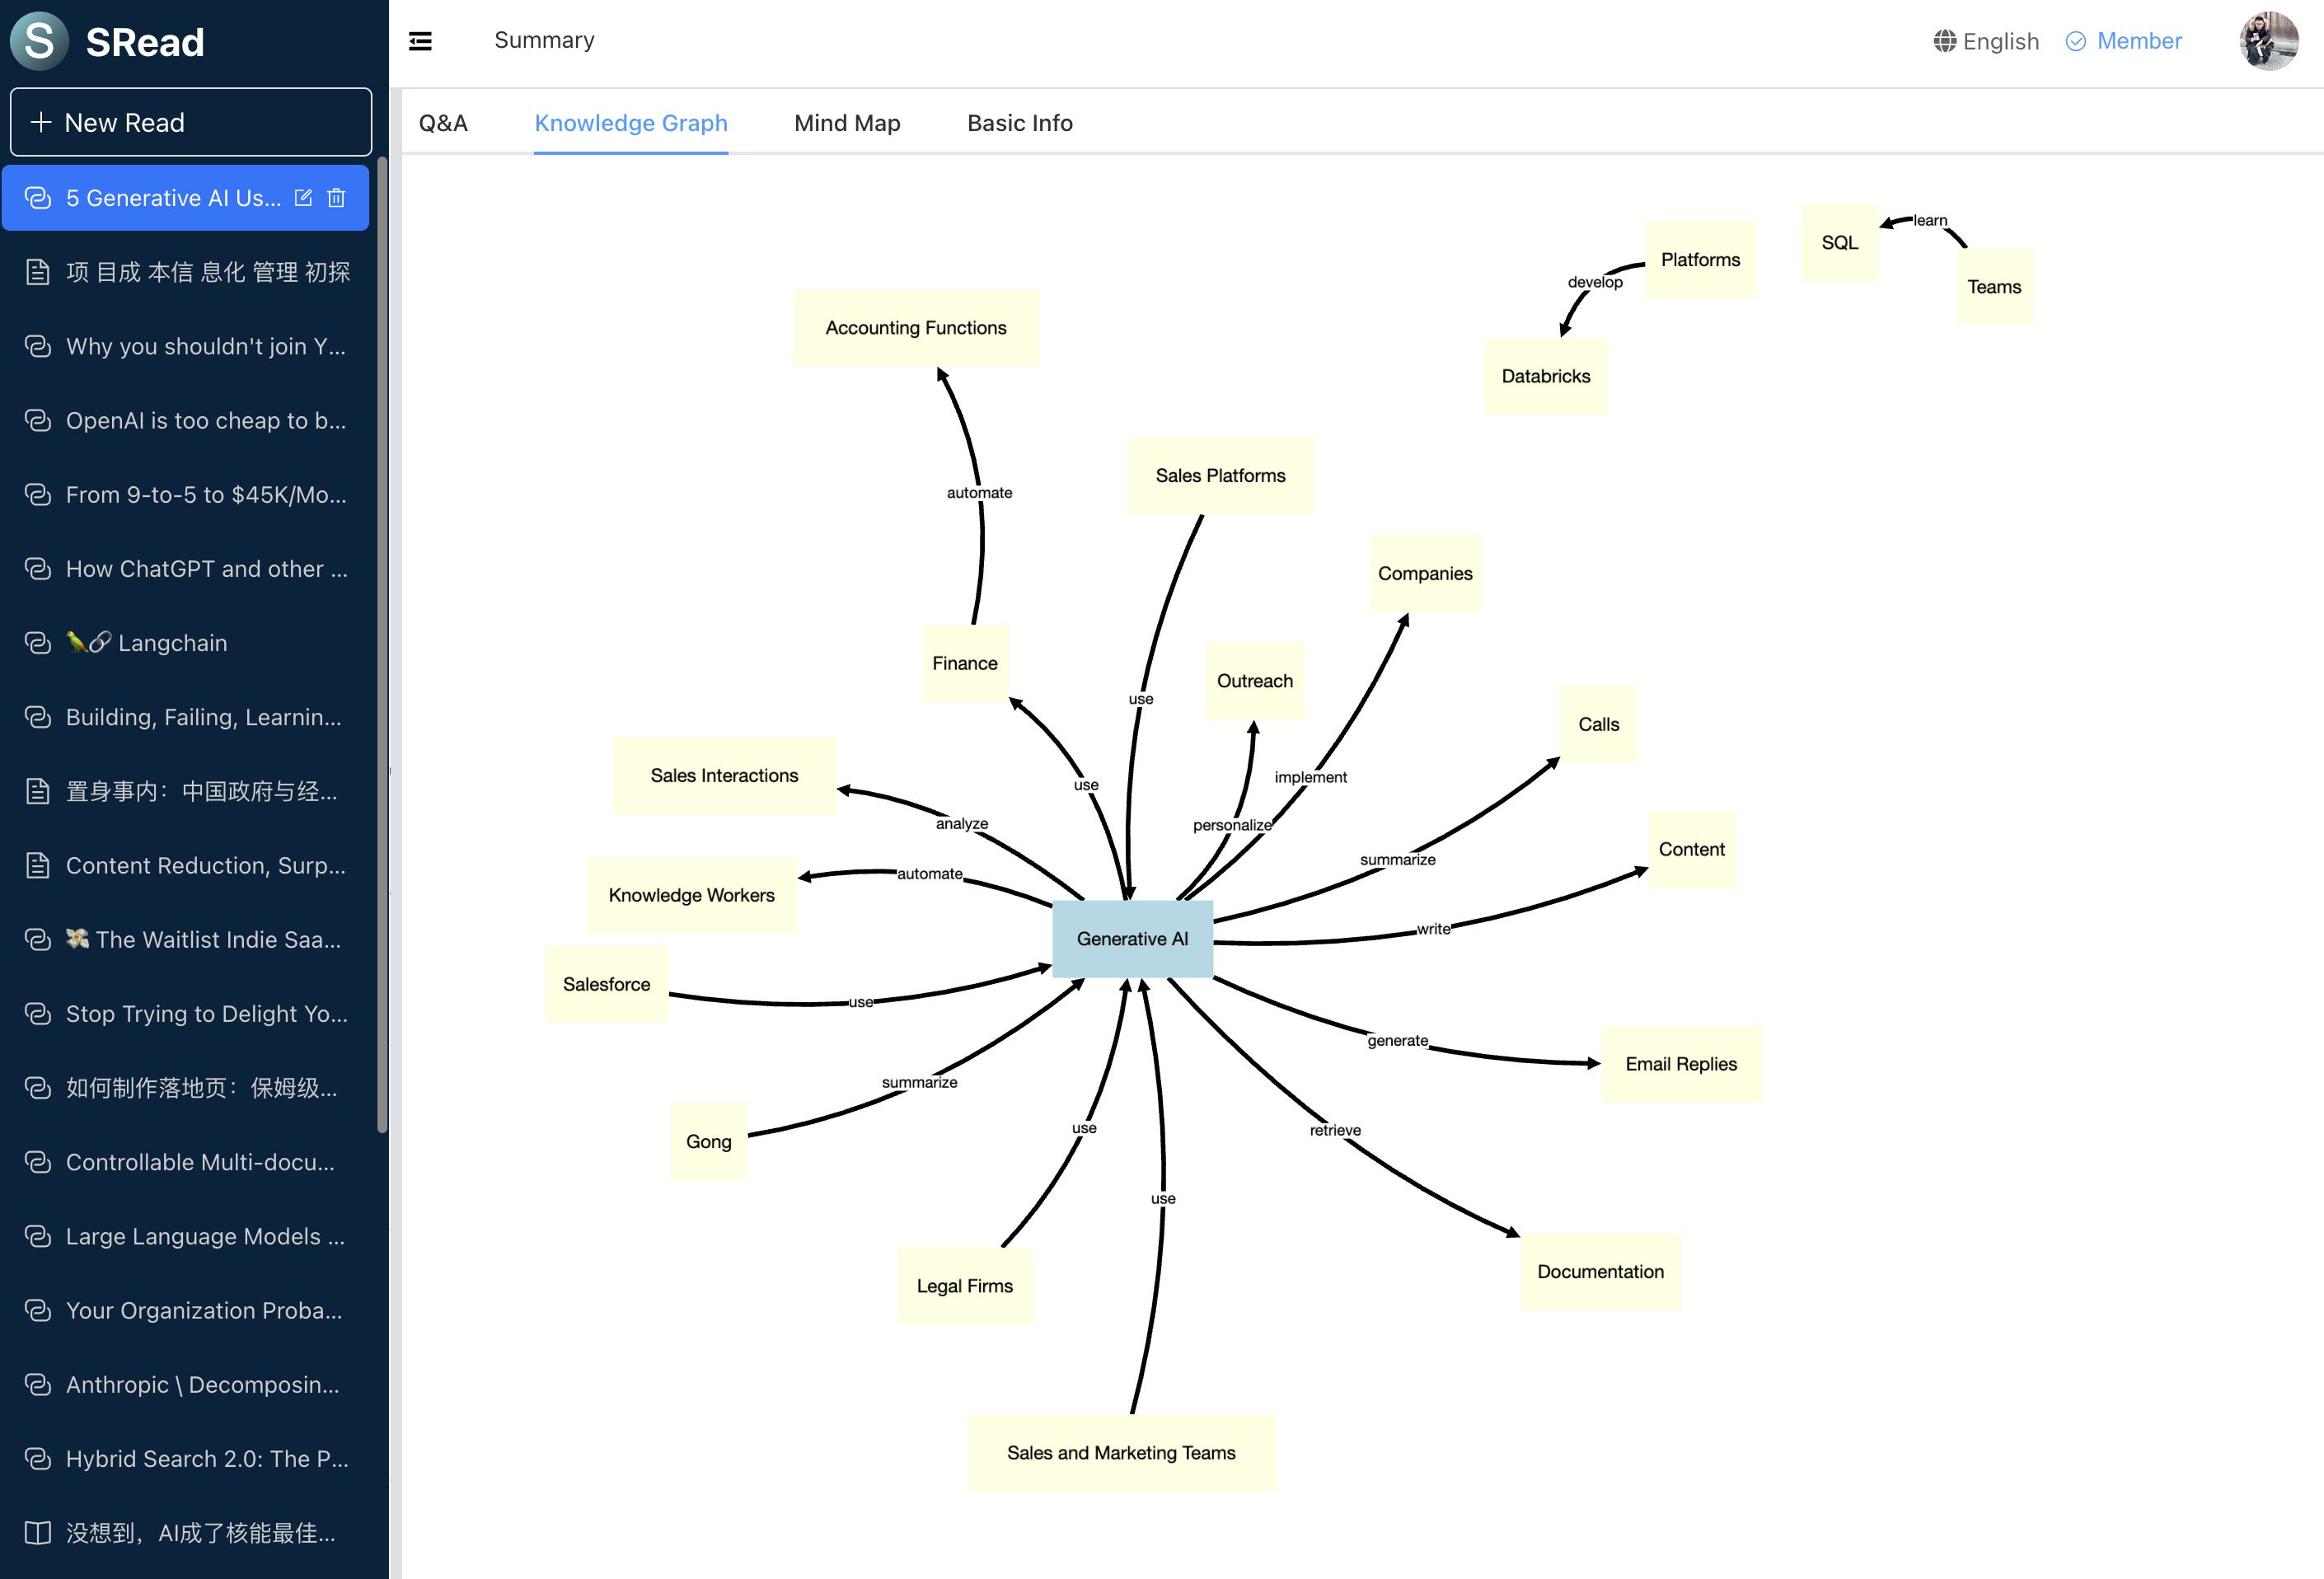
Task: Click the edit icon on selected read
Action: tap(303, 198)
